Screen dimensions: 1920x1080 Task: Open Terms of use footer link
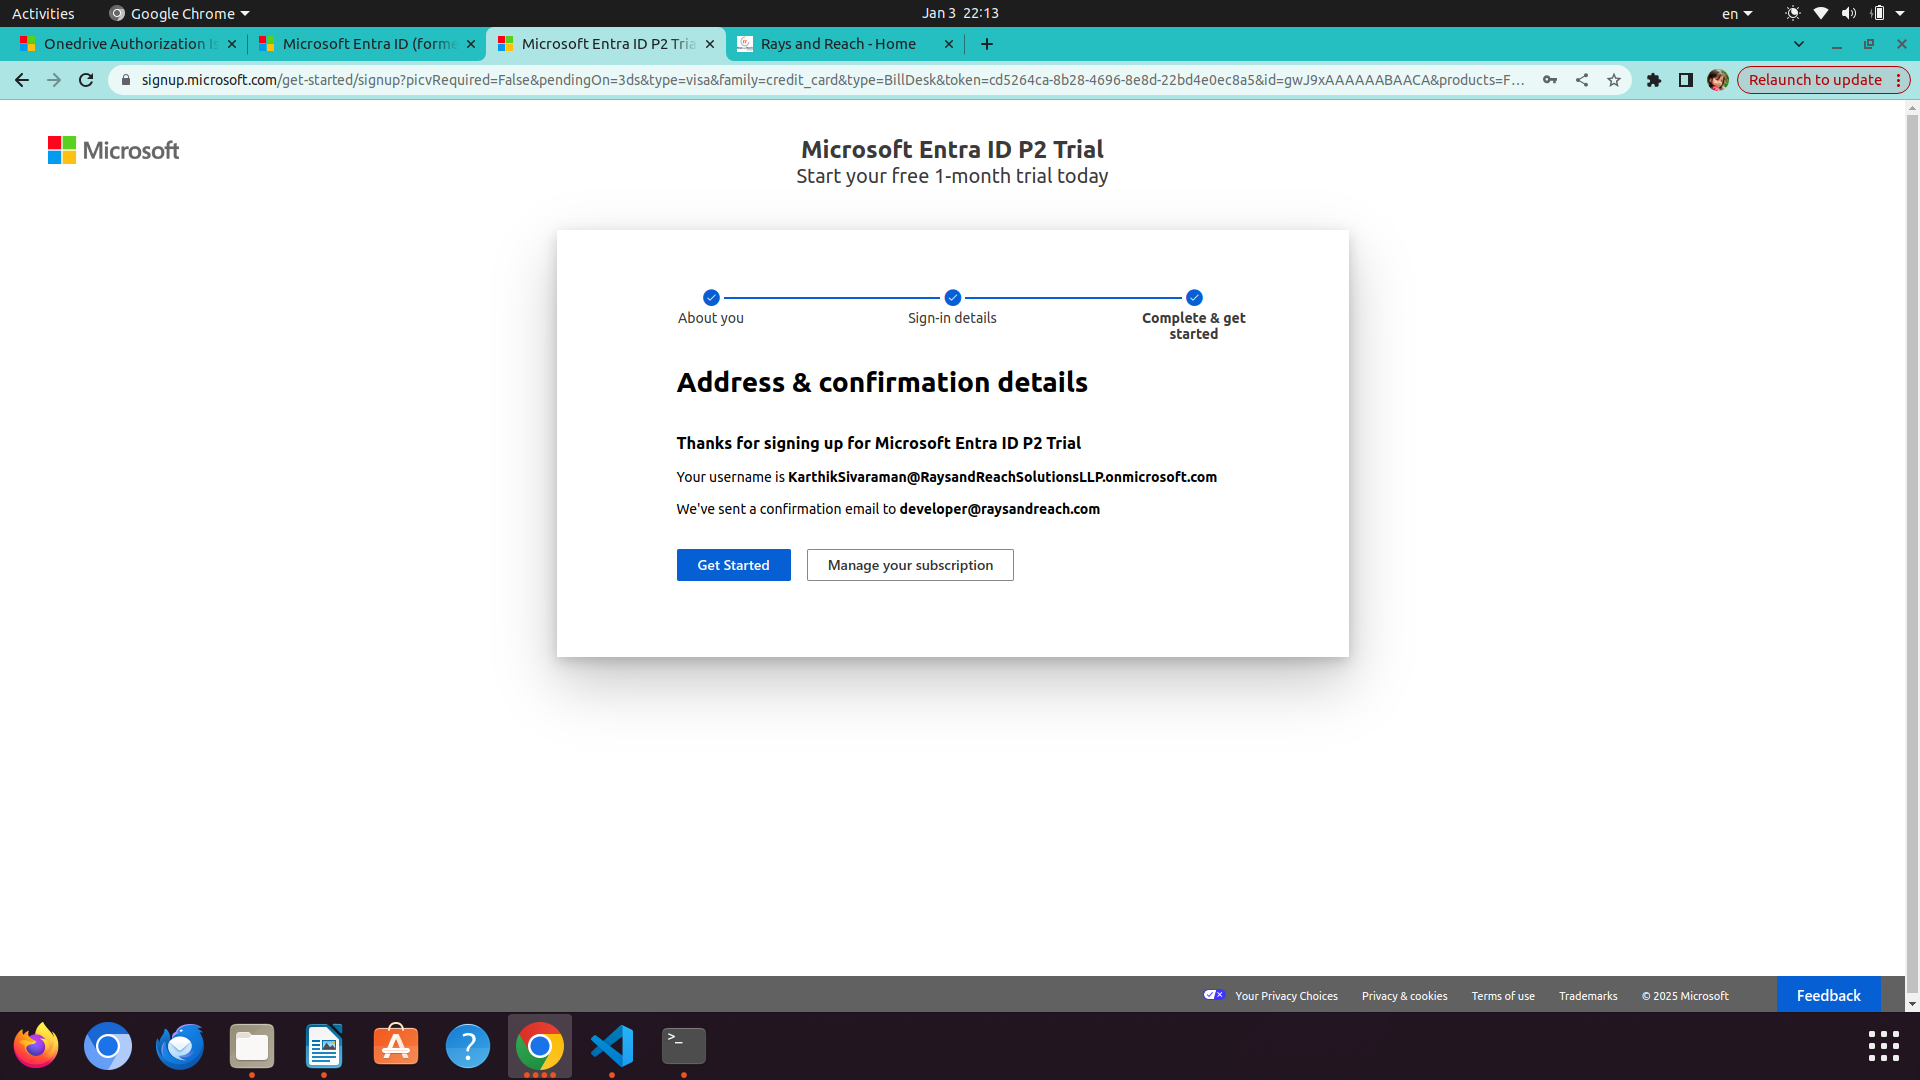pyautogui.click(x=1503, y=996)
